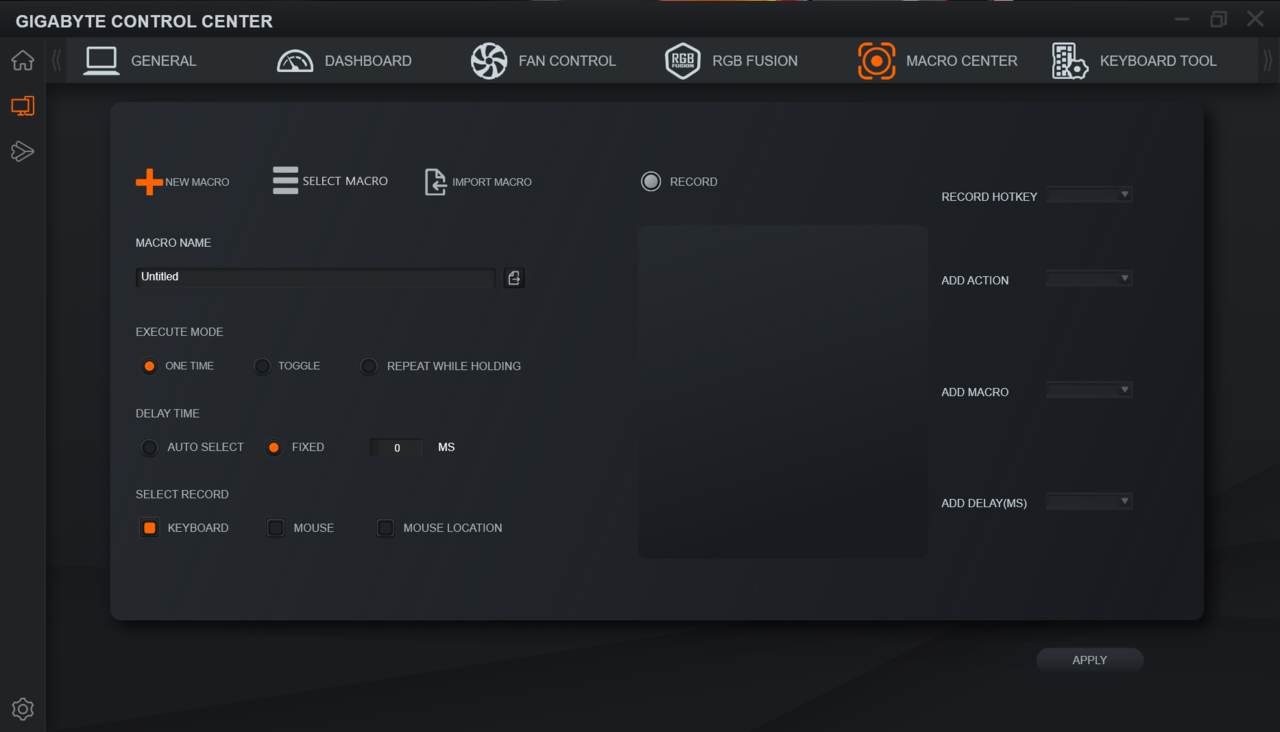Go to Home in left sidebar
This screenshot has width=1280, height=732.
pos(22,61)
